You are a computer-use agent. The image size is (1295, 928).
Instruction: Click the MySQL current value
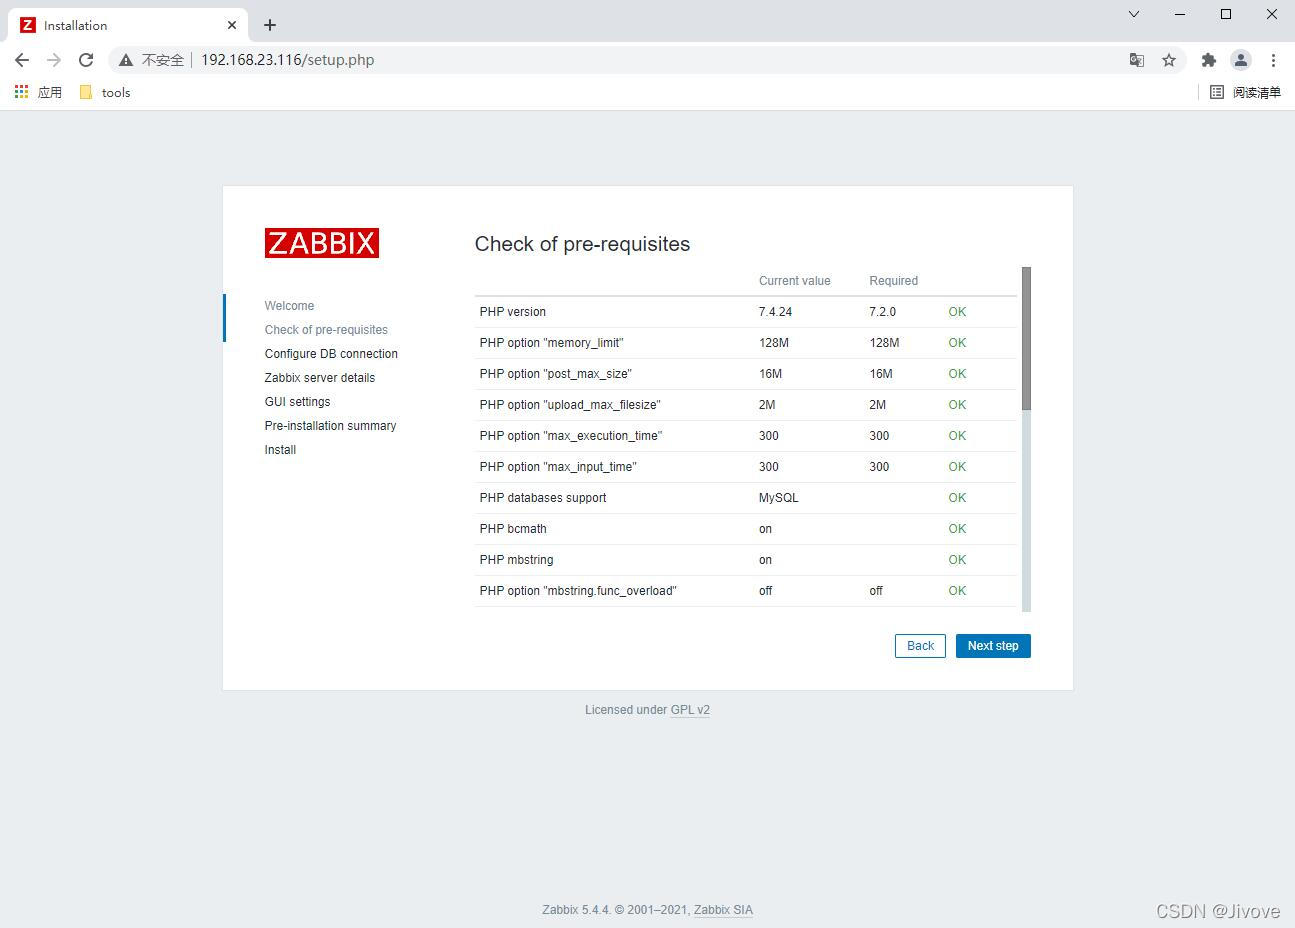(778, 498)
